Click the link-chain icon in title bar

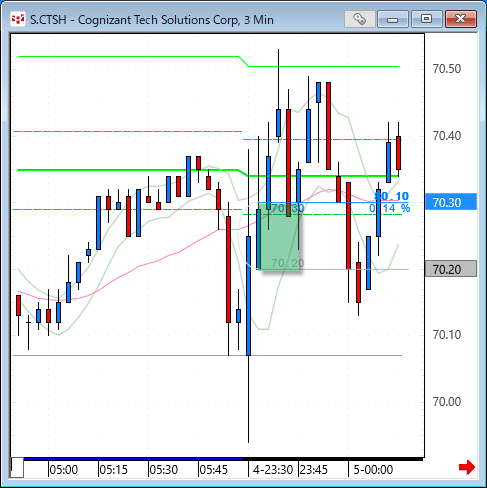(x=359, y=19)
